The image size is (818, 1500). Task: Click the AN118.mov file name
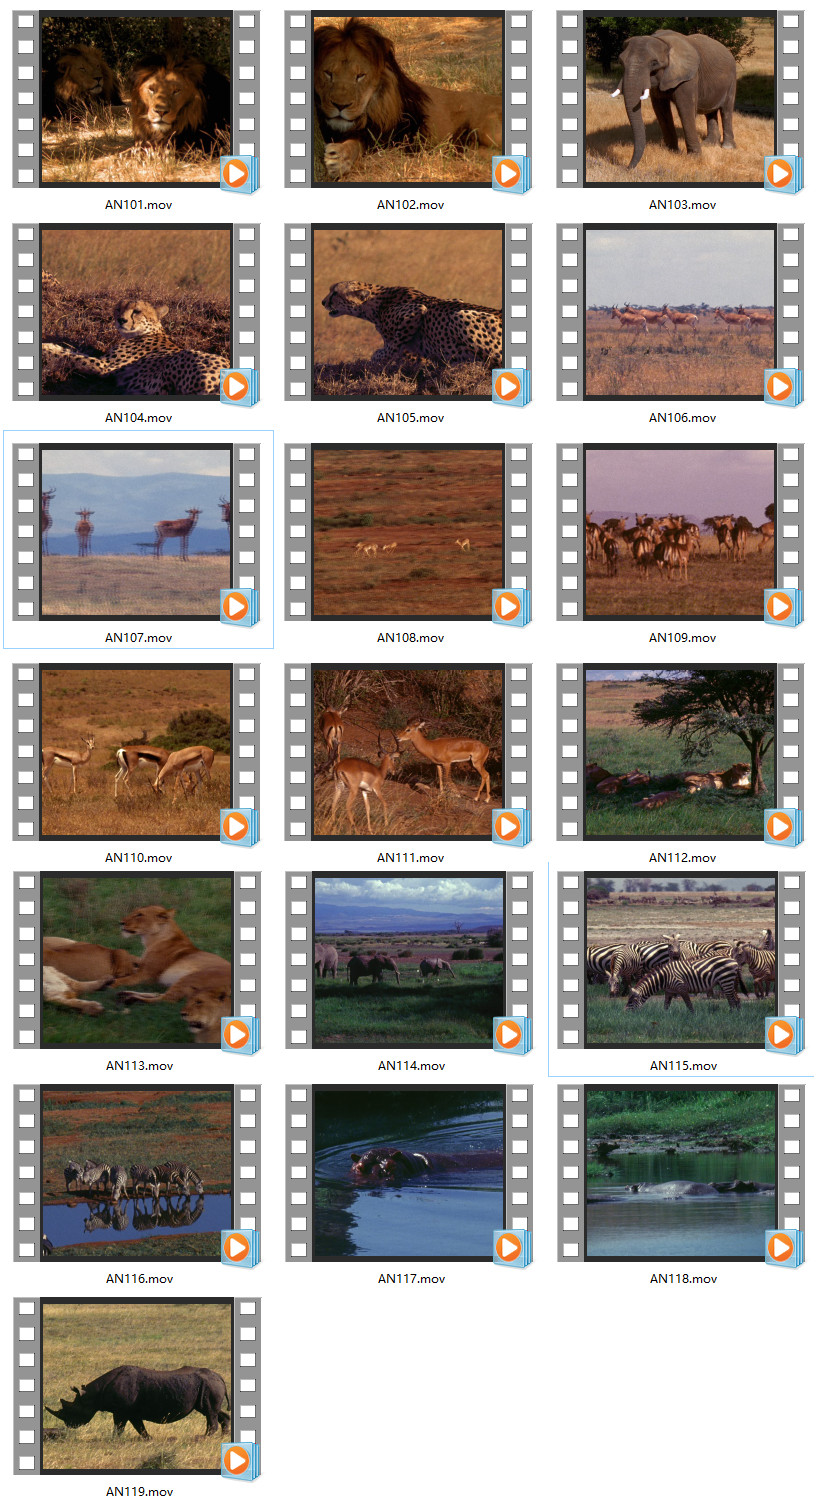[684, 1279]
